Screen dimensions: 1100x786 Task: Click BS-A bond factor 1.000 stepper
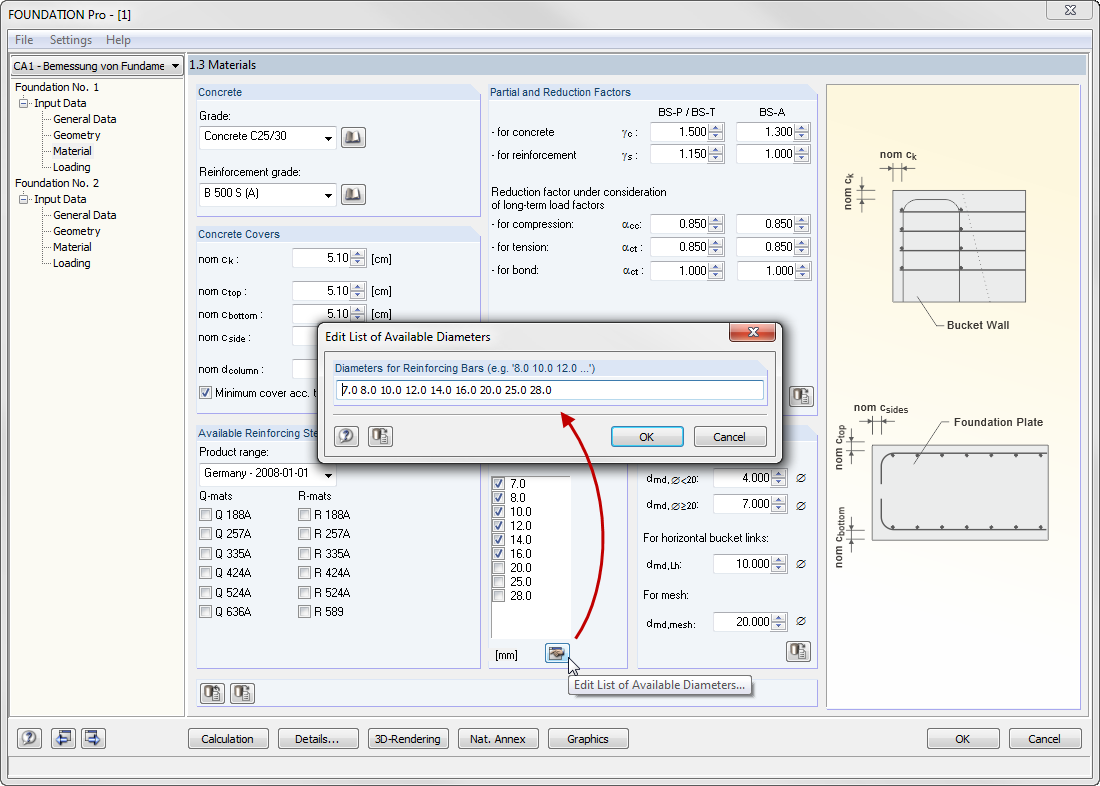(803, 271)
